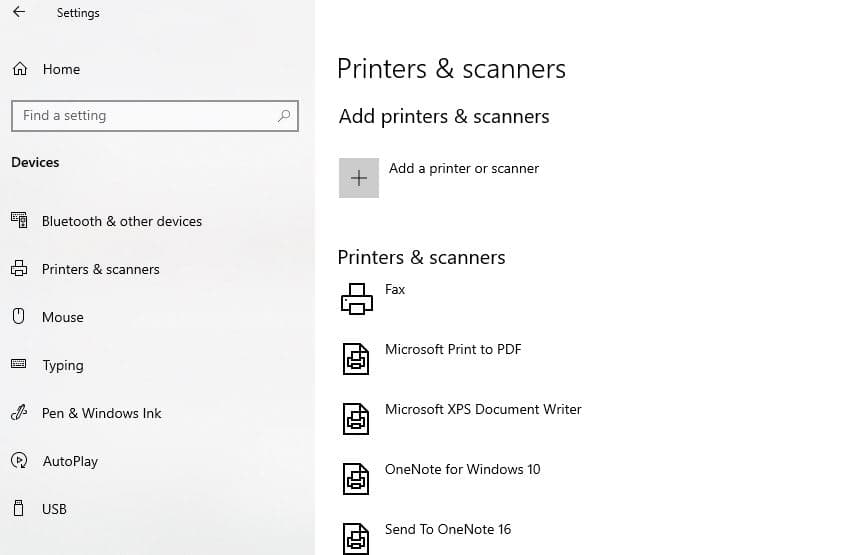Image resolution: width=845 pixels, height=555 pixels.
Task: Click the Microsoft XPS Document Writer icon
Action: [356, 419]
